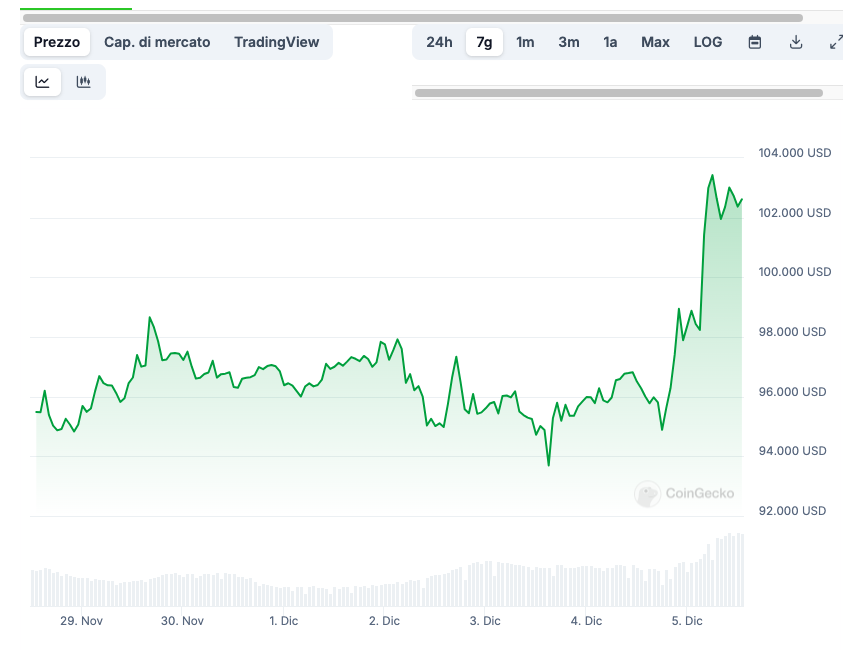Select the 1m time range
The height and width of the screenshot is (650, 854).
coord(525,42)
